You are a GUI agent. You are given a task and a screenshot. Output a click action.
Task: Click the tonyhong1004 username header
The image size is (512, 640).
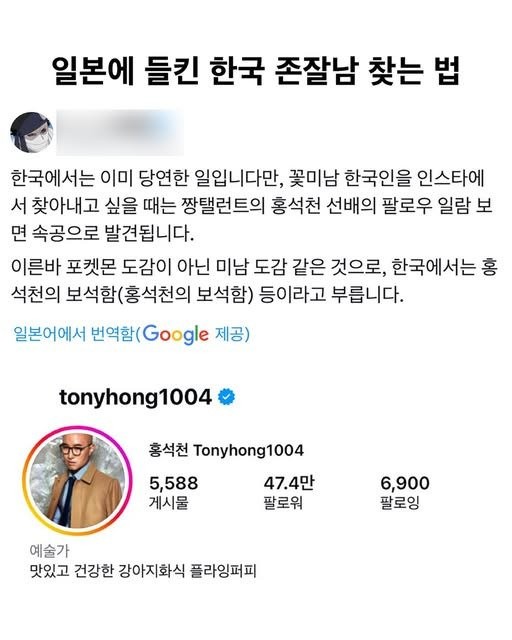point(136,397)
